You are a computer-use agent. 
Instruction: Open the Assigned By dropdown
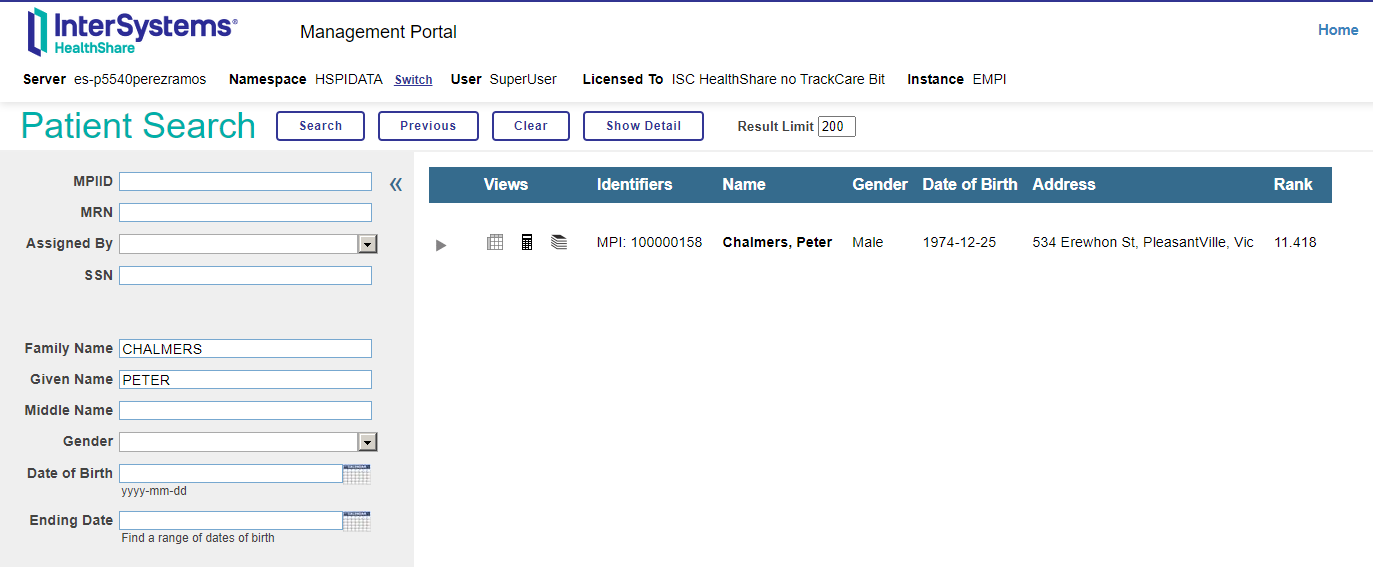tap(367, 244)
